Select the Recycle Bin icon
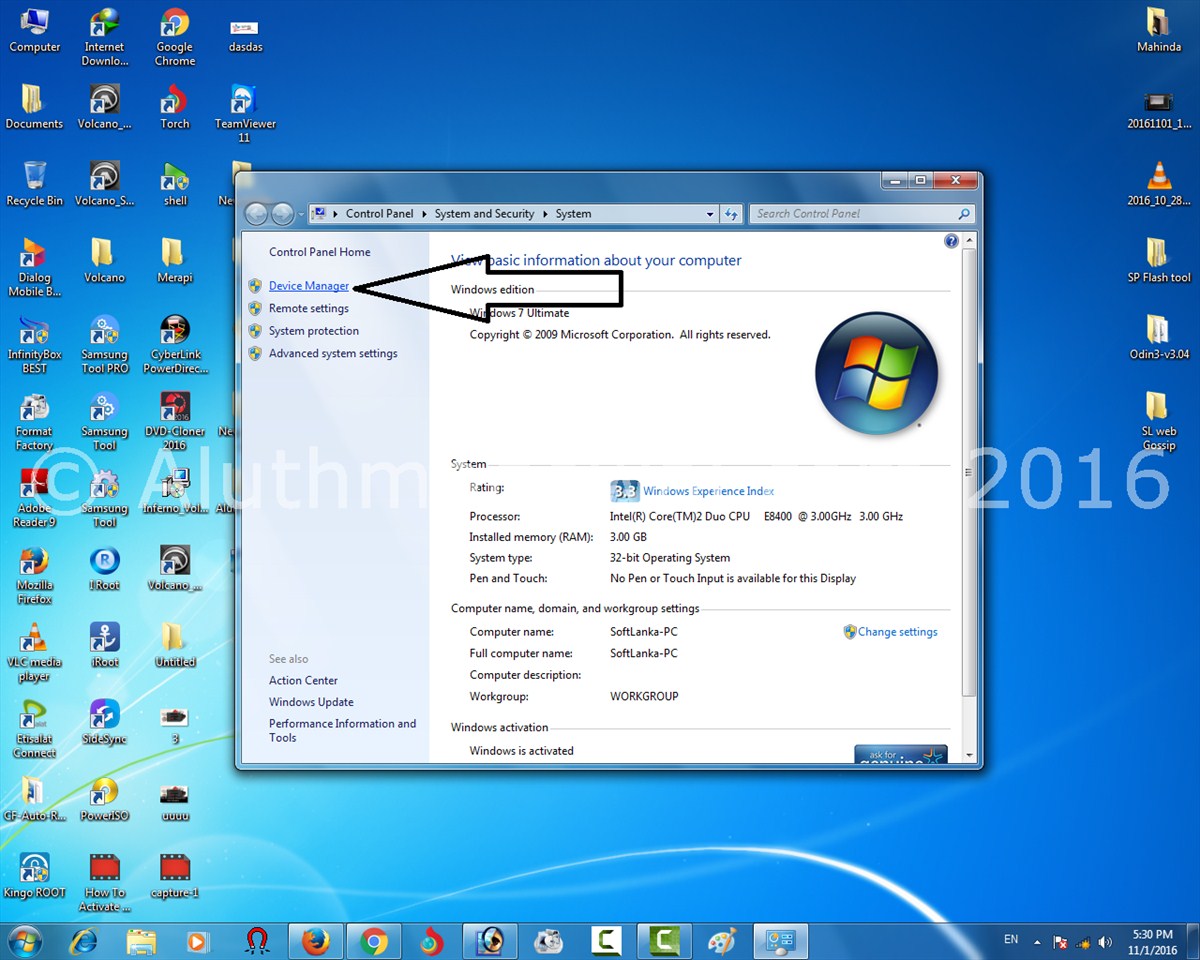 [35, 184]
